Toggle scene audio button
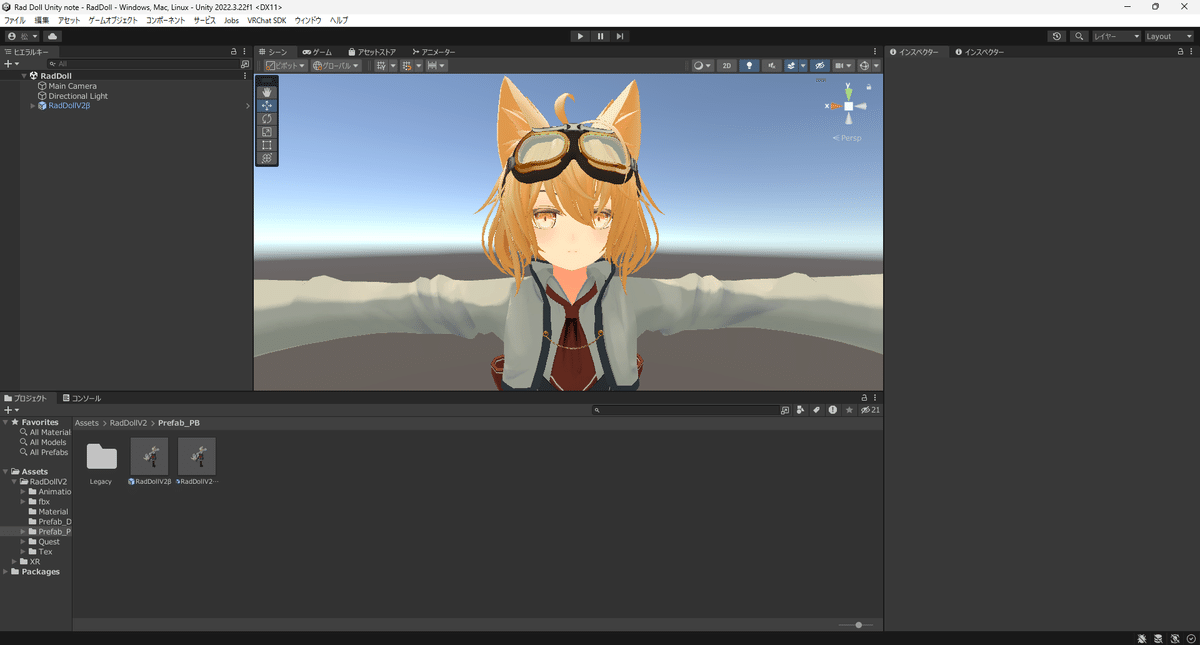The width and height of the screenshot is (1200, 645). pyautogui.click(x=772, y=65)
